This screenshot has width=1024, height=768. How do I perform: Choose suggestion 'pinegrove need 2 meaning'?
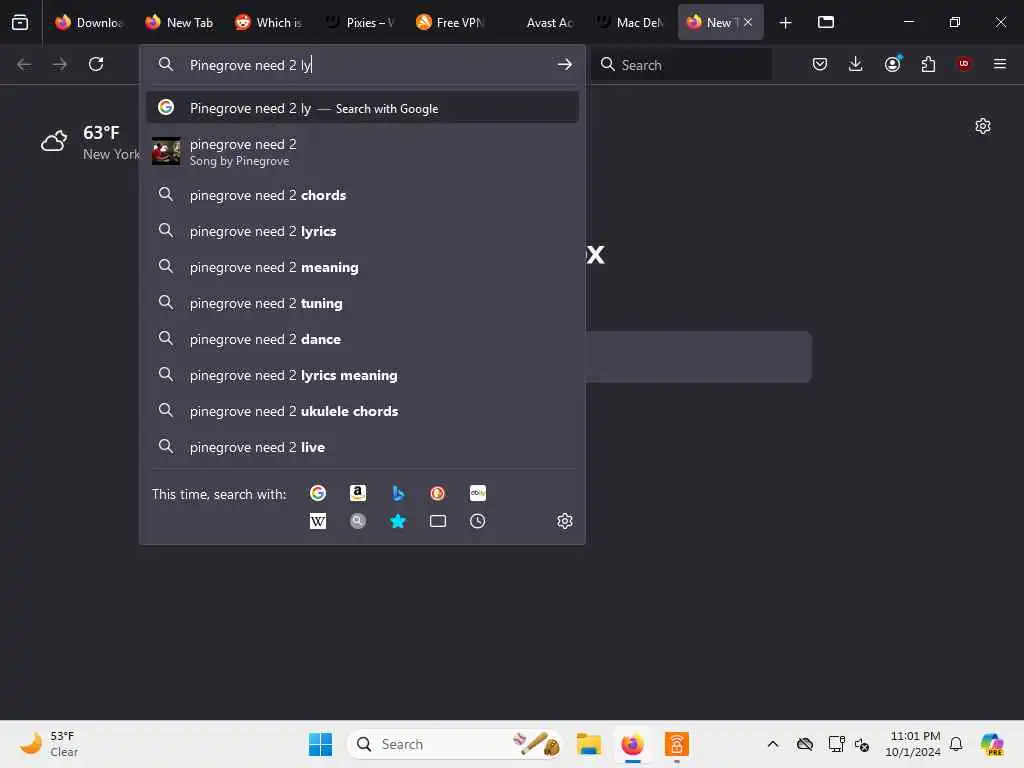[x=362, y=267]
